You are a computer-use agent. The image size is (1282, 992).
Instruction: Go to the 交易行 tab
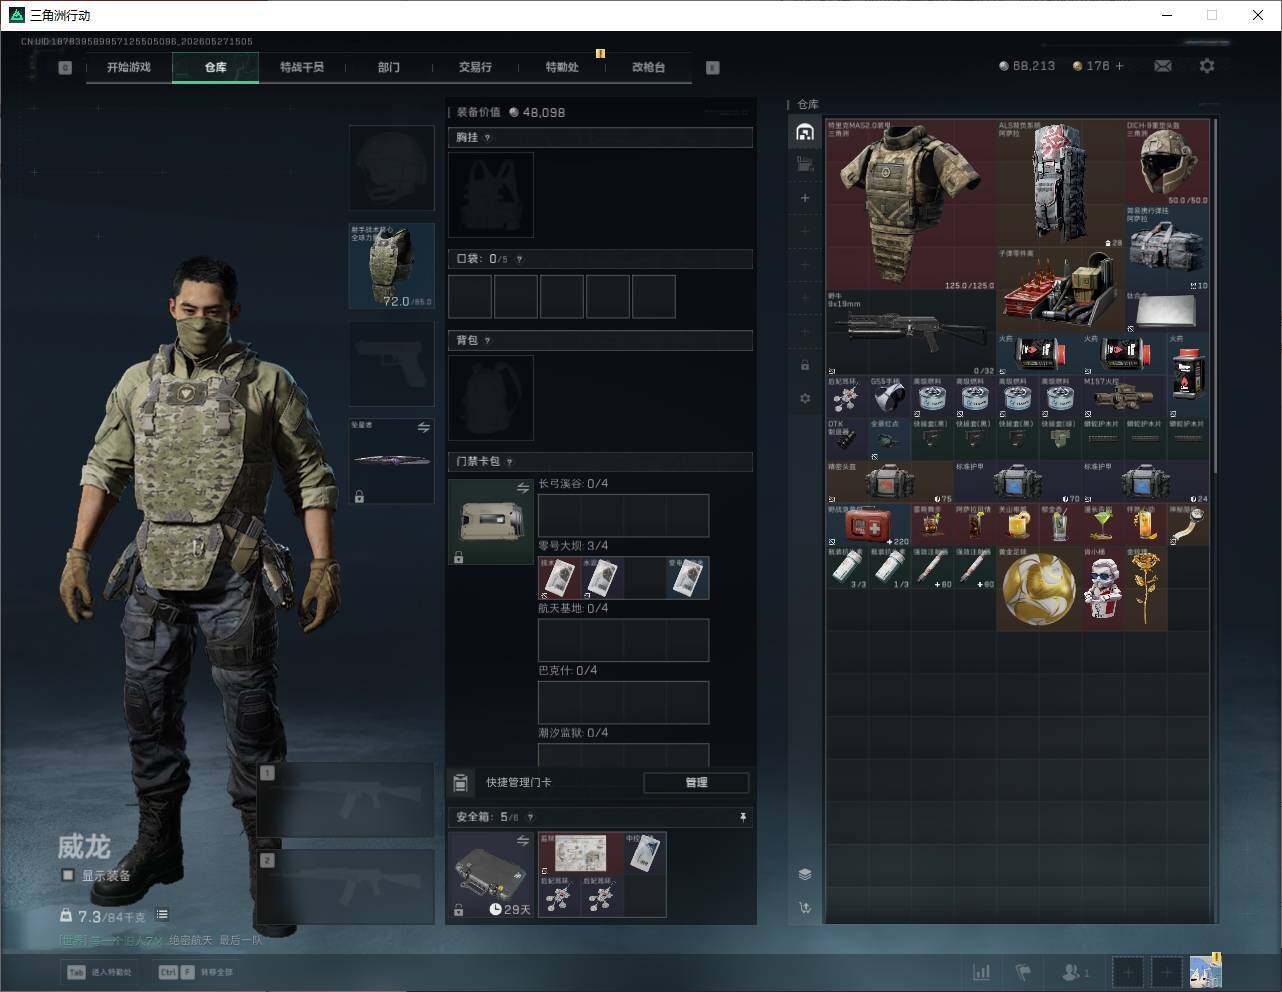475,67
